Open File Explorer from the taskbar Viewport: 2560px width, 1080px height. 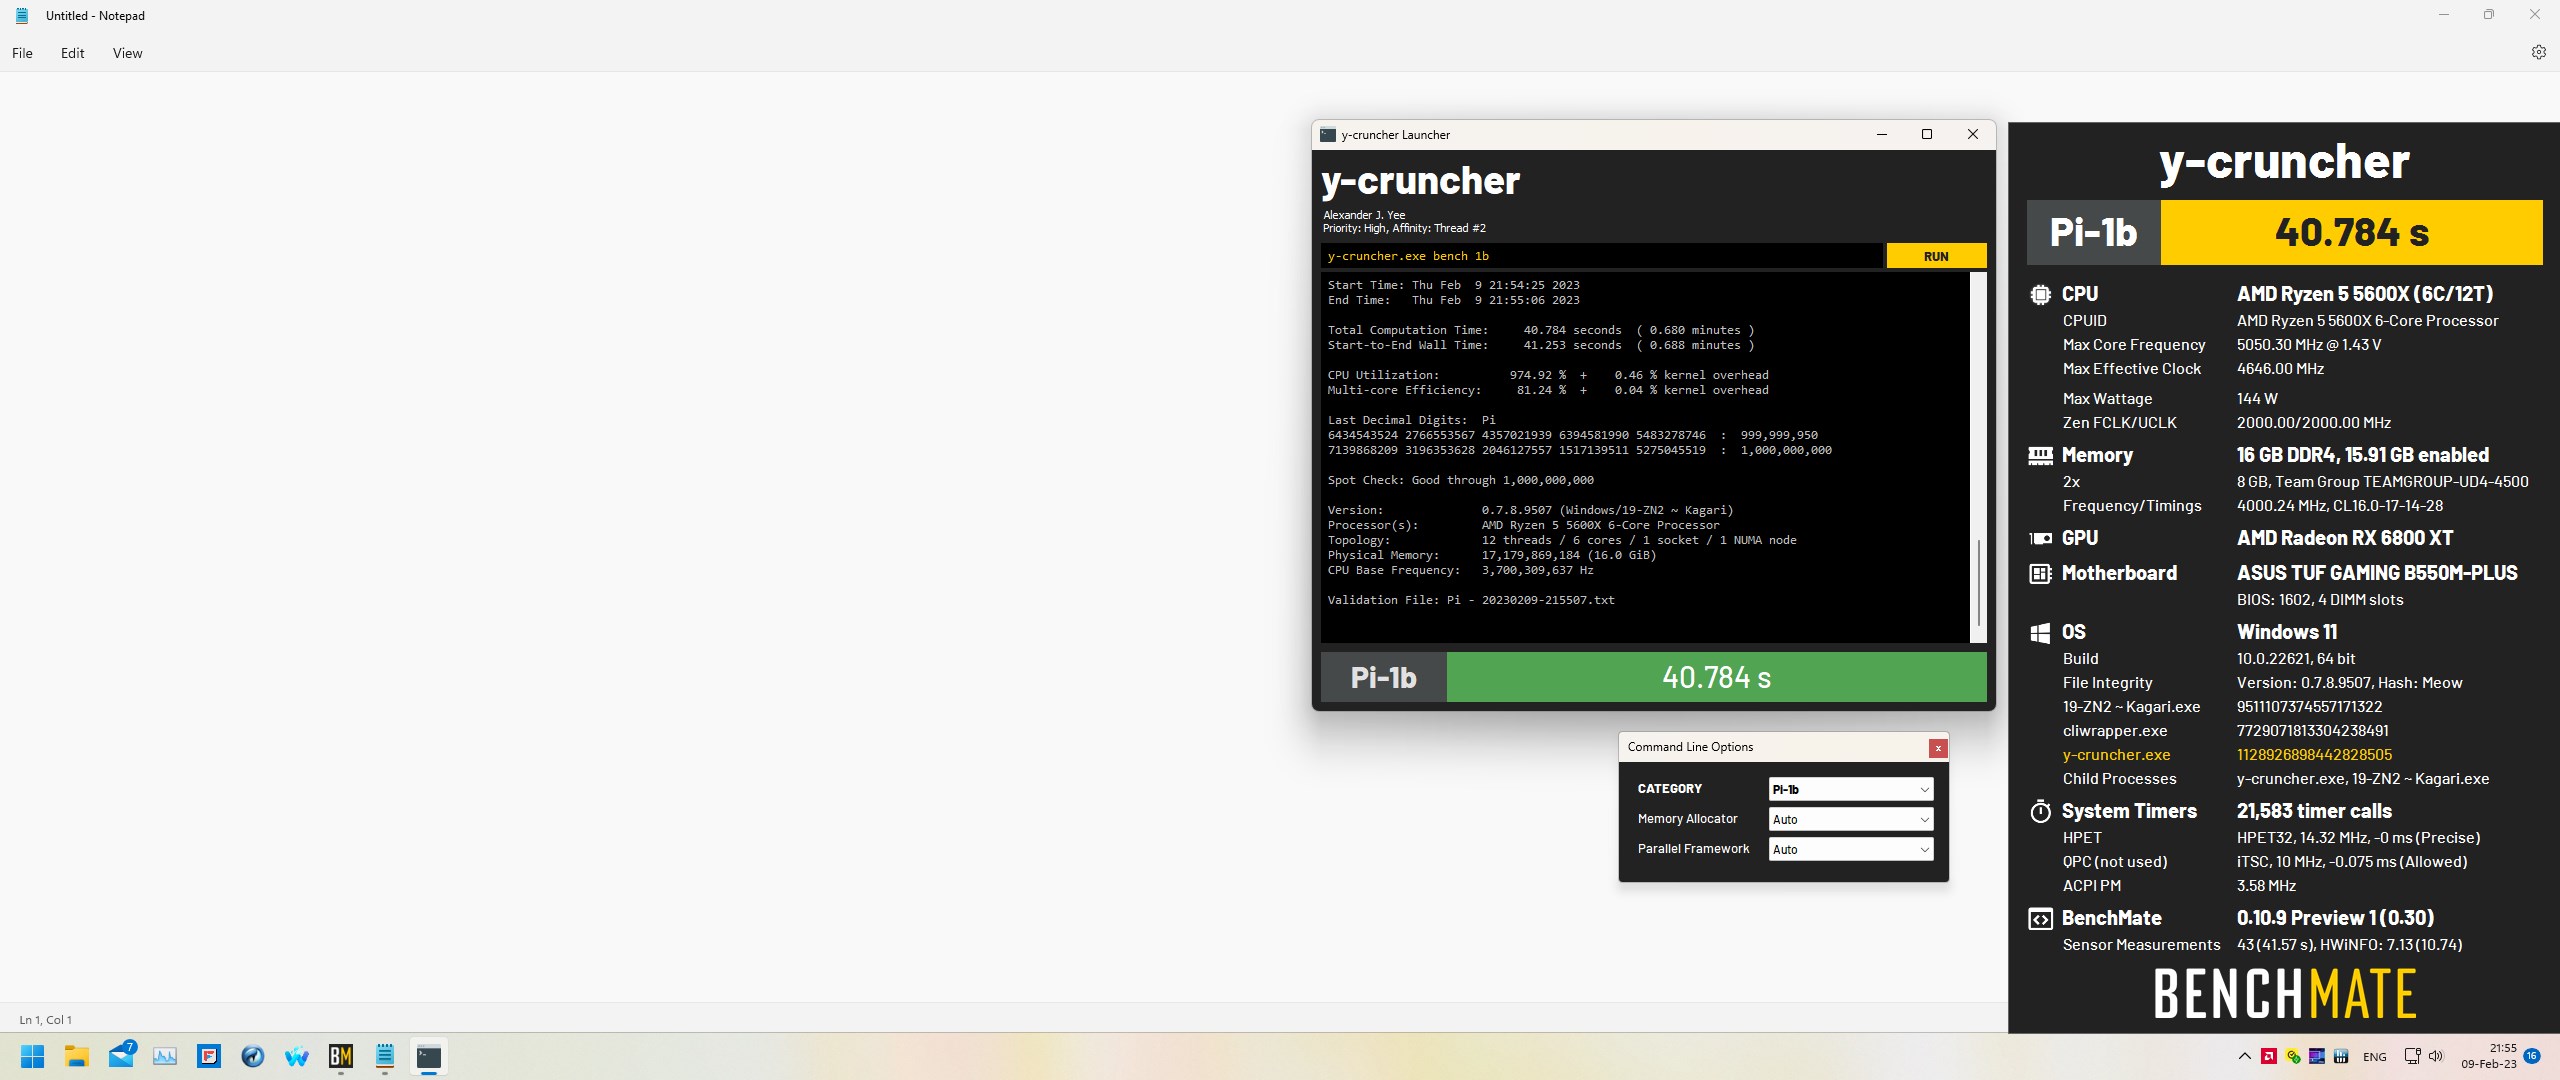[x=77, y=1056]
